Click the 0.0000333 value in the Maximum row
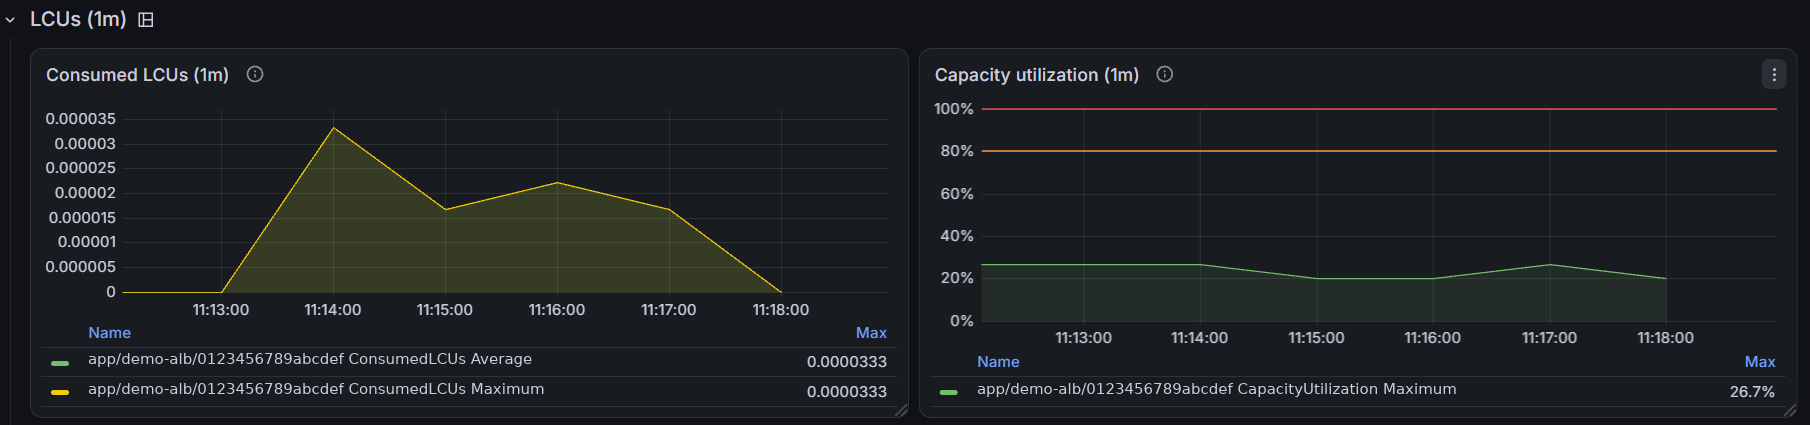1810x425 pixels. coord(847,392)
